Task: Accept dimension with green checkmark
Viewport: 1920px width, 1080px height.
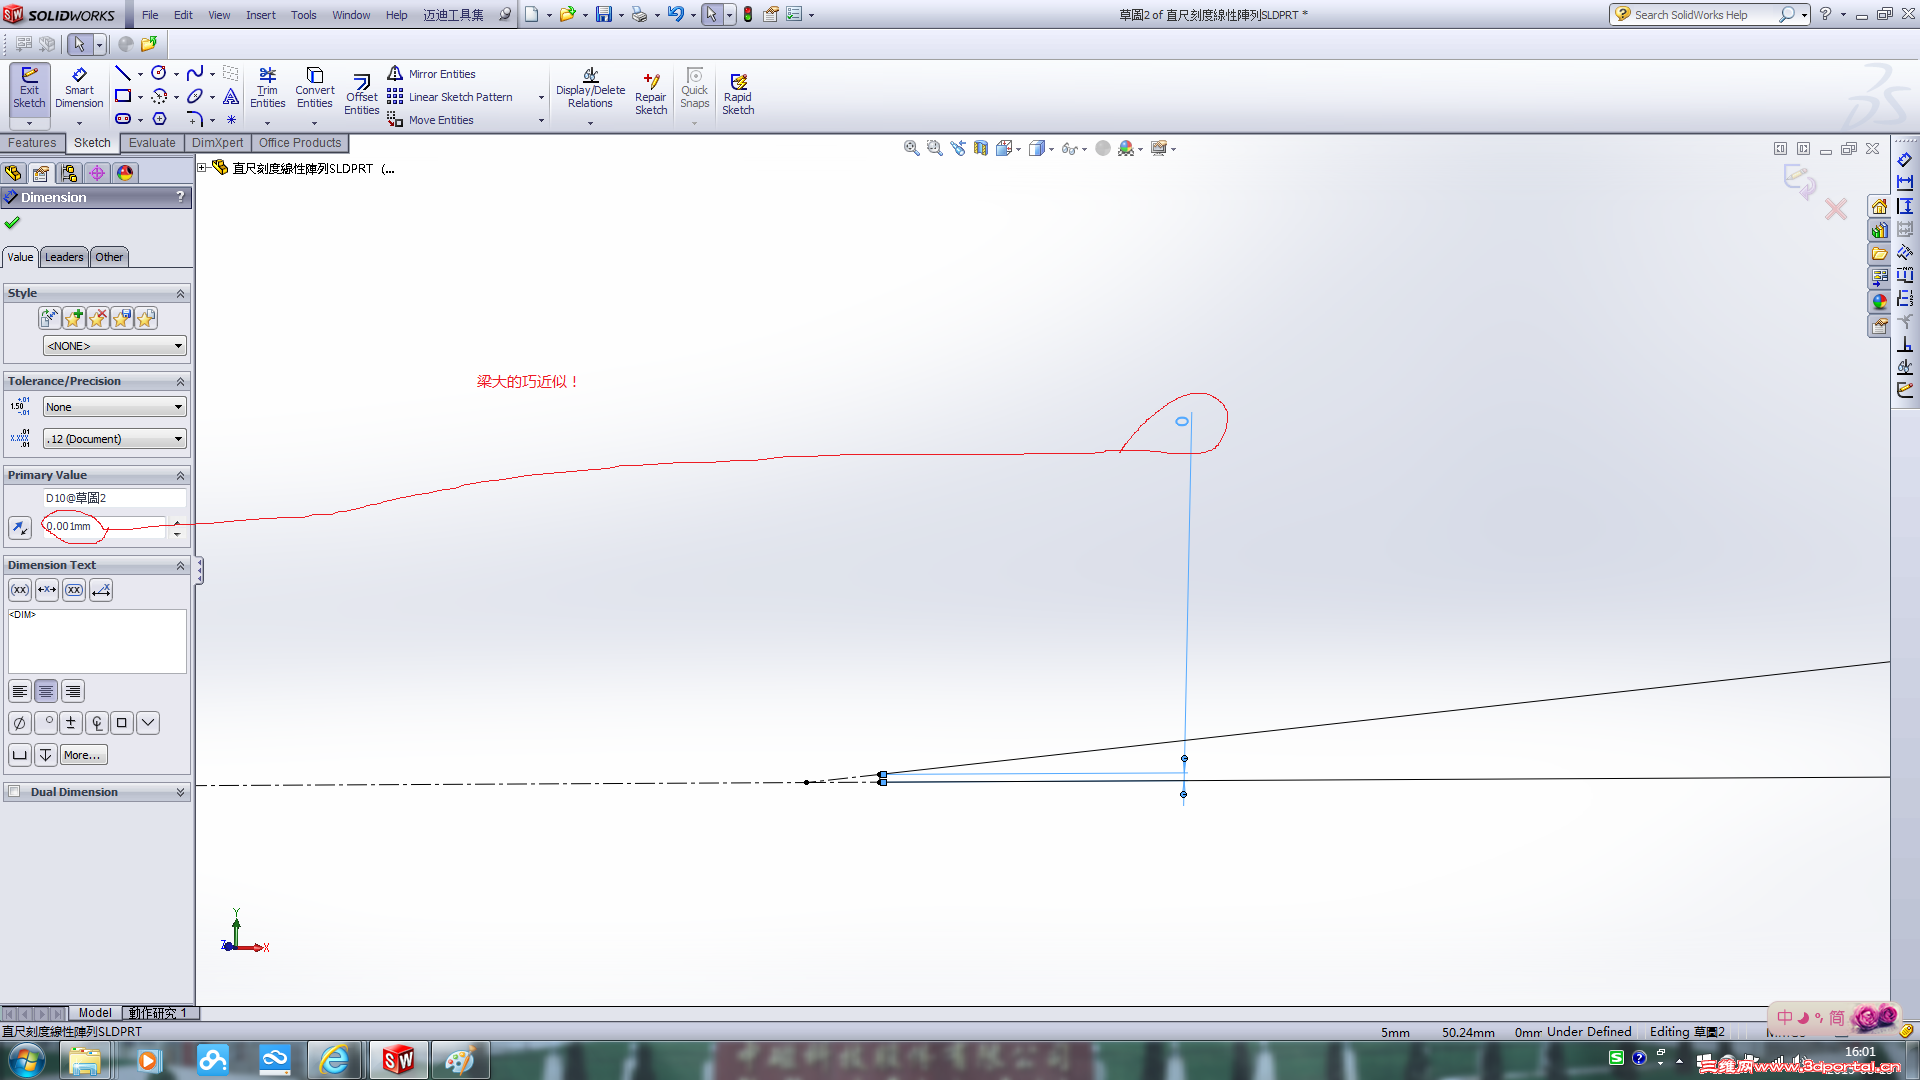Action: [x=12, y=223]
